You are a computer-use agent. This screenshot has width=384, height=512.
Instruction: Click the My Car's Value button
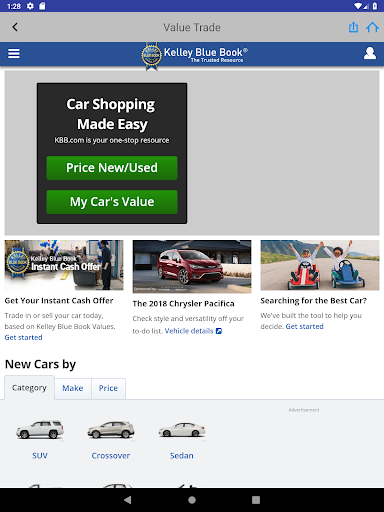click(x=112, y=202)
